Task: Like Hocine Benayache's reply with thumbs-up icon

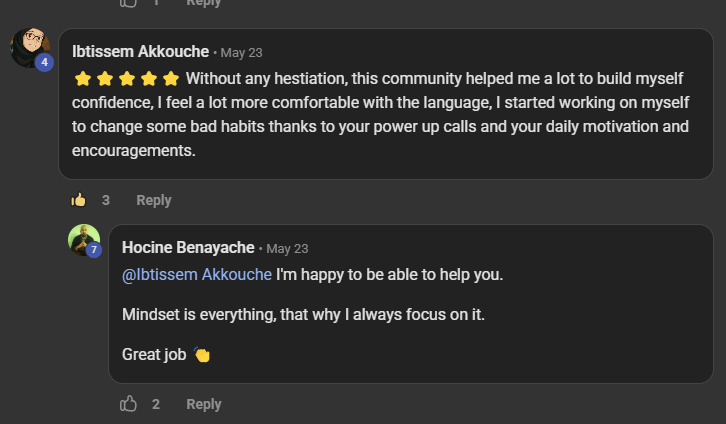Action: tap(128, 404)
